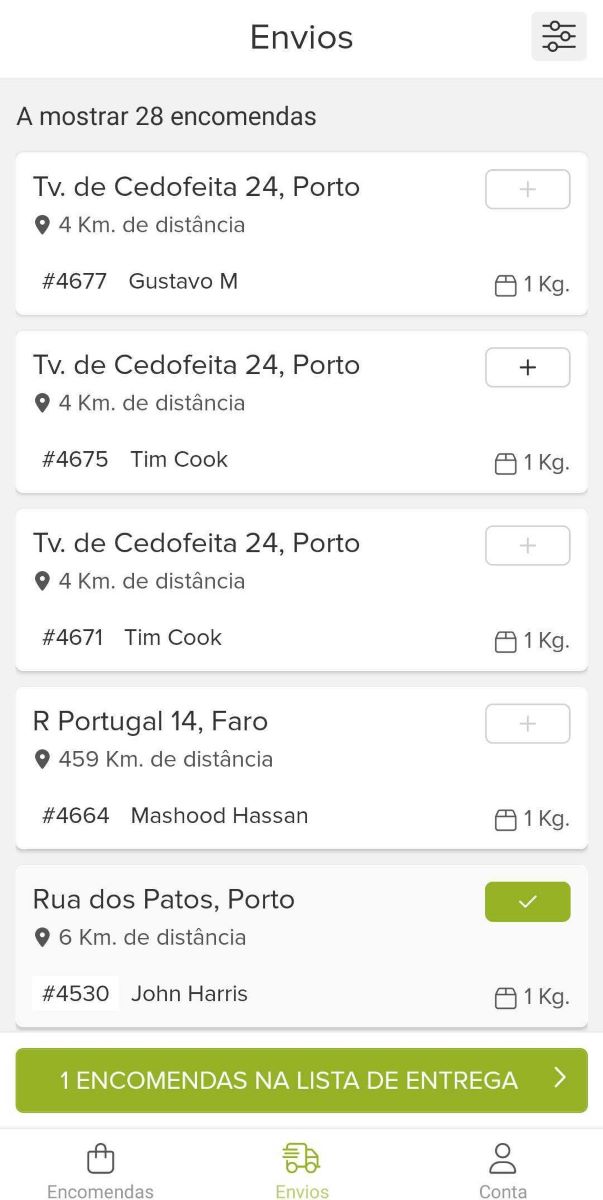603x1200 pixels.
Task: Add order #4675 to delivery list
Action: [x=527, y=367]
